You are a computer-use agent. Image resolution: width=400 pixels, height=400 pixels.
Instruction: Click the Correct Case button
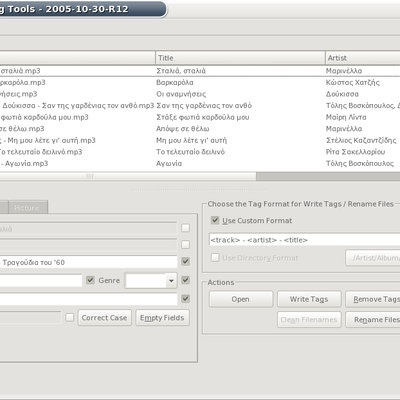pos(105,318)
